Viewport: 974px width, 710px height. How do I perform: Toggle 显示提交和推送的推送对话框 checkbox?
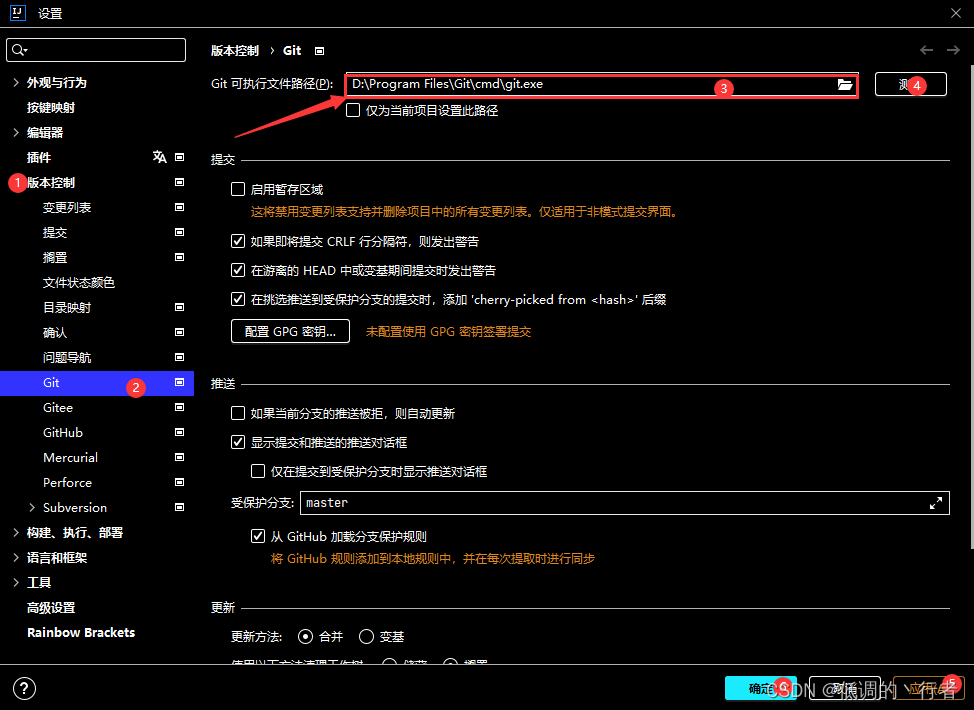[238, 442]
